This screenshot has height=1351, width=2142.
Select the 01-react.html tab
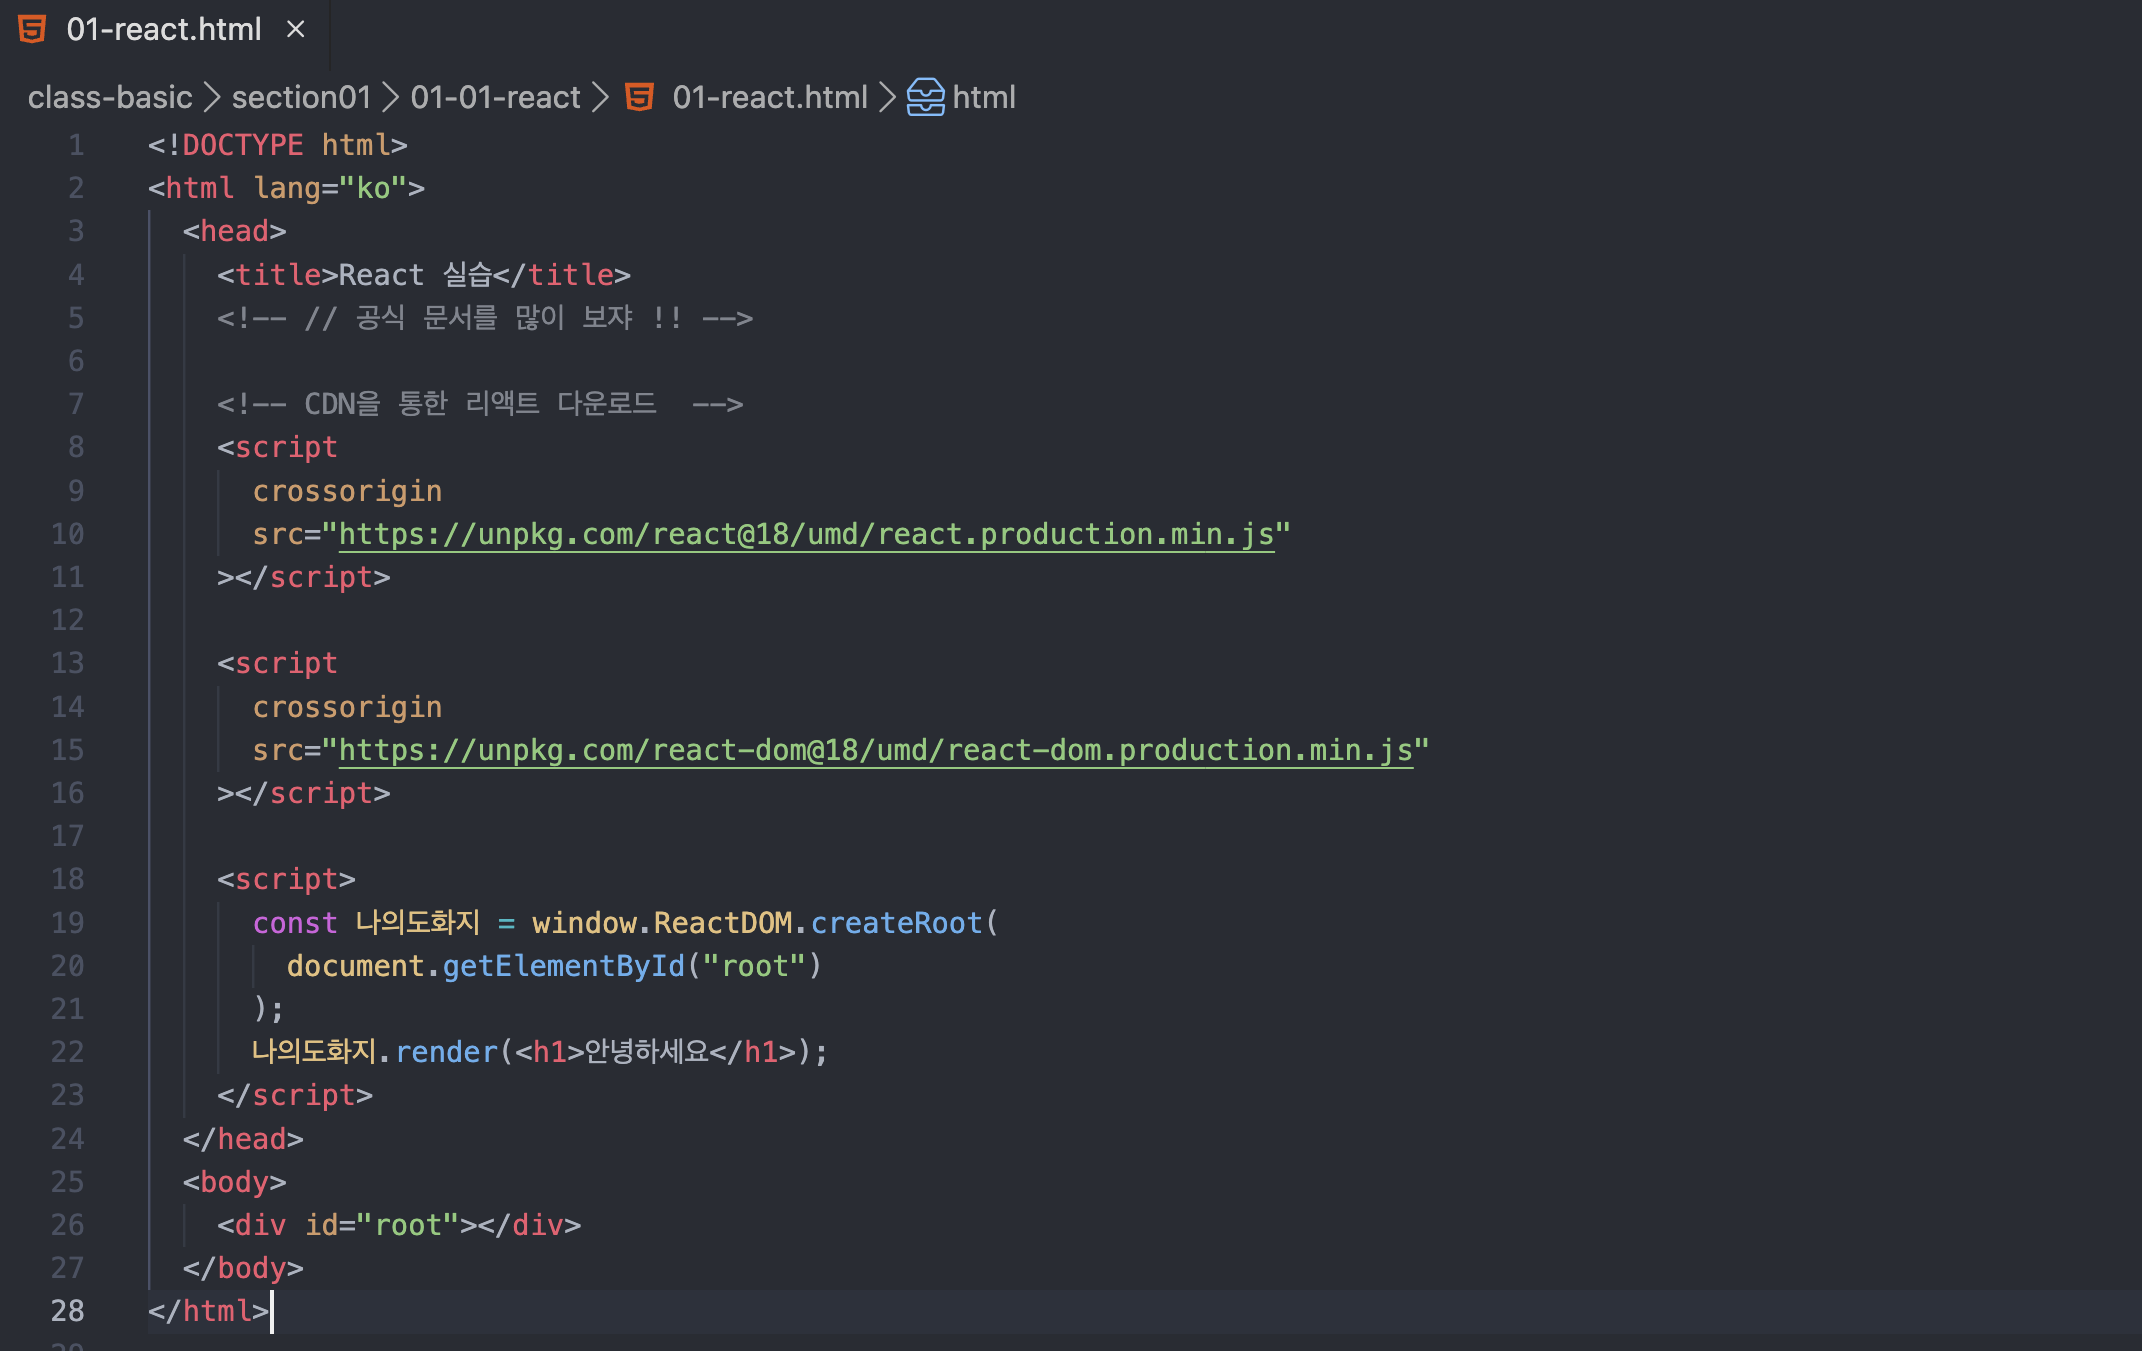162,29
